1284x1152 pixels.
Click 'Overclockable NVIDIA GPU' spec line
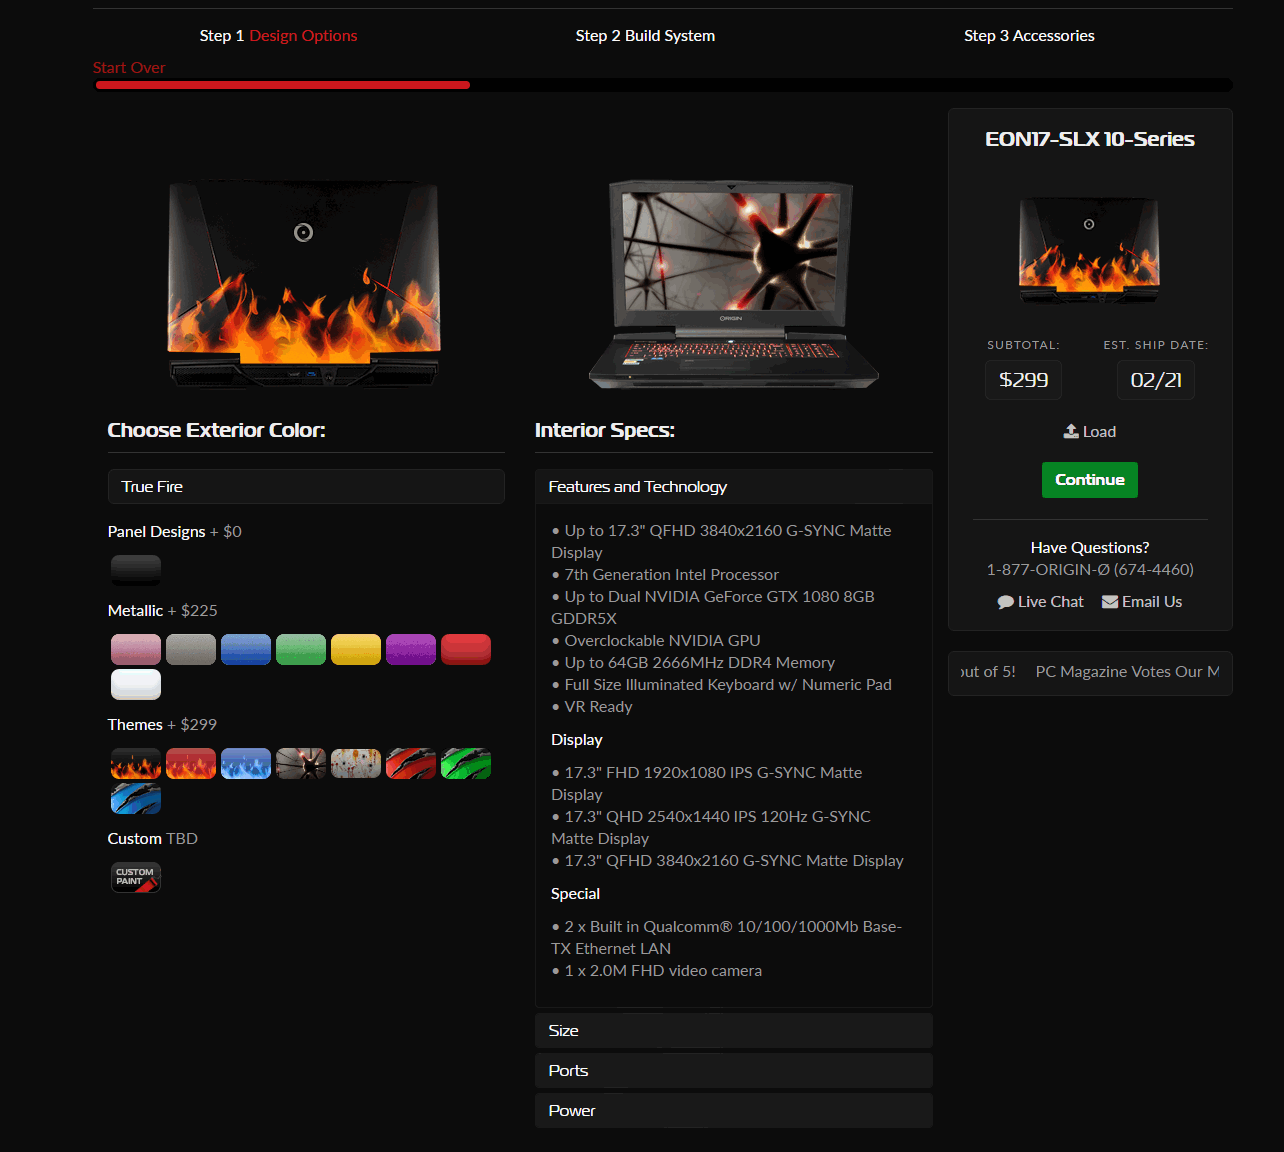point(662,641)
